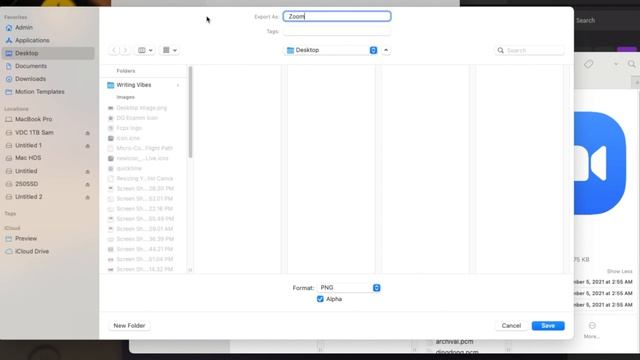Select the Fcpx logo file

pyautogui.click(x=129, y=128)
